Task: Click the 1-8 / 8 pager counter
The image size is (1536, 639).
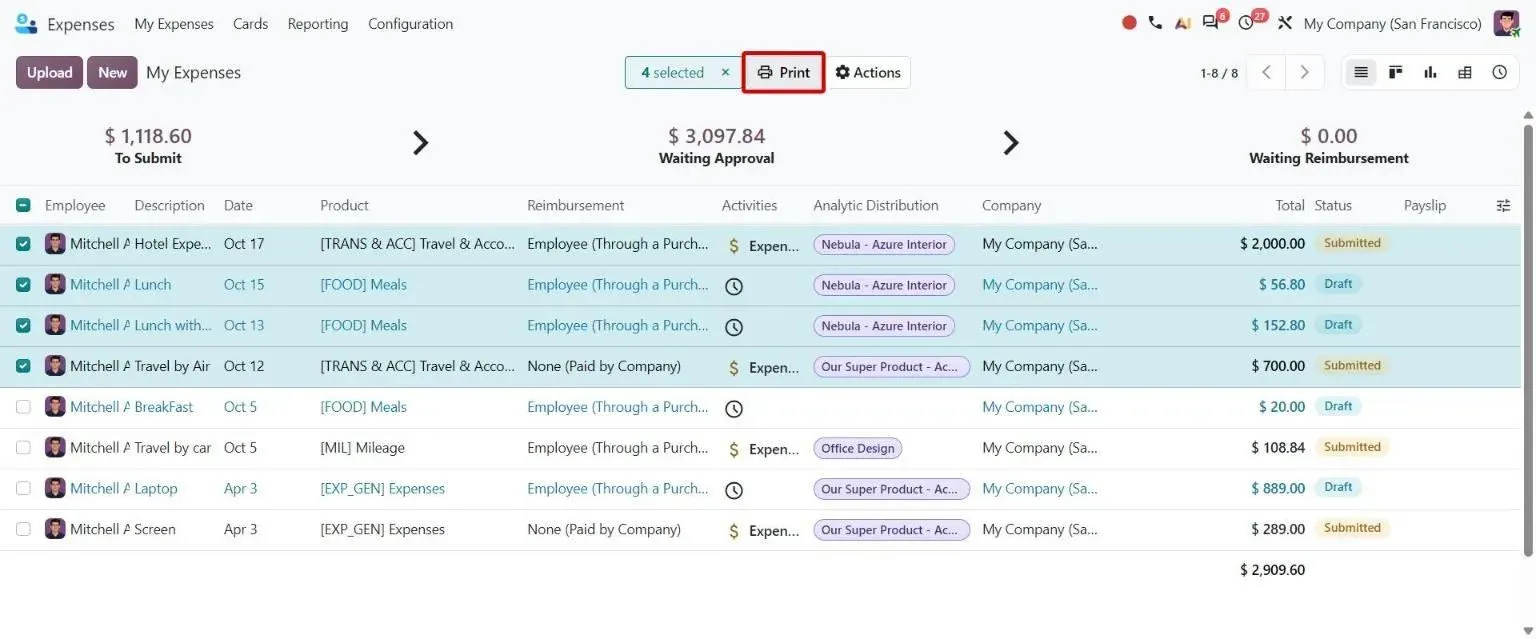Action: click(x=1219, y=73)
